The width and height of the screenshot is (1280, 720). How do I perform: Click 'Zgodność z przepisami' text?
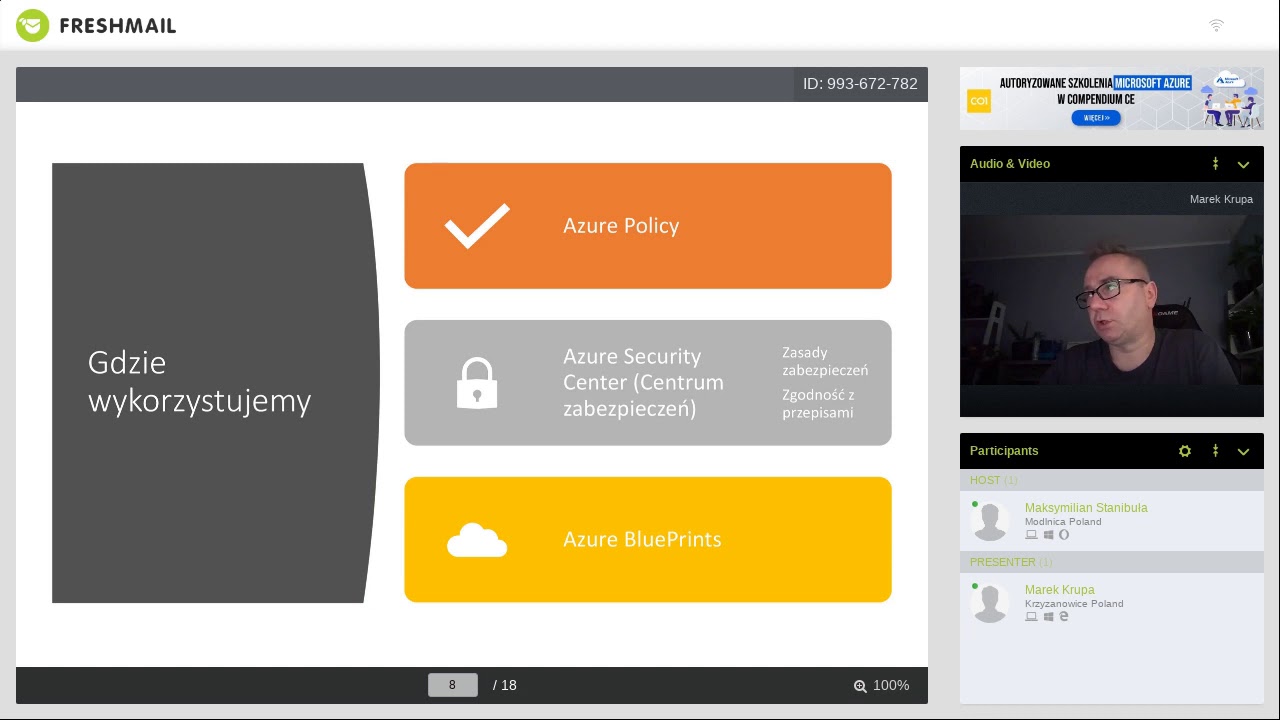[818, 403]
